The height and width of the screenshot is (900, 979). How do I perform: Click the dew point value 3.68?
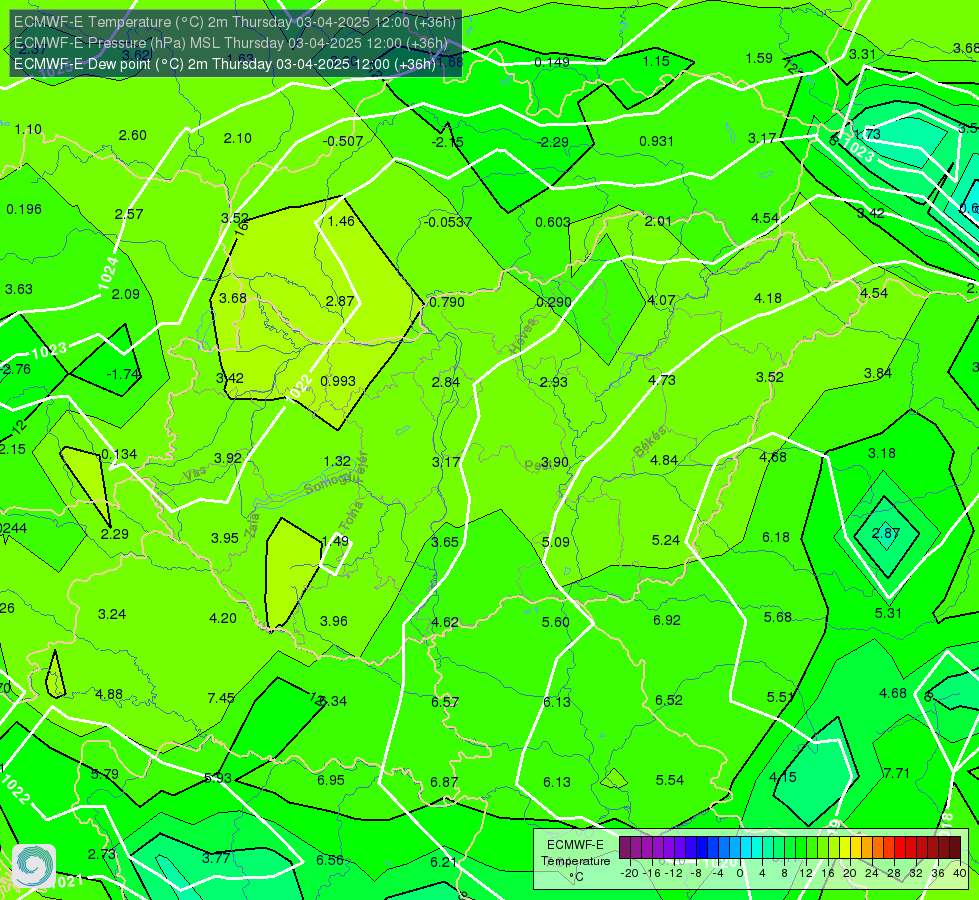pyautogui.click(x=233, y=299)
